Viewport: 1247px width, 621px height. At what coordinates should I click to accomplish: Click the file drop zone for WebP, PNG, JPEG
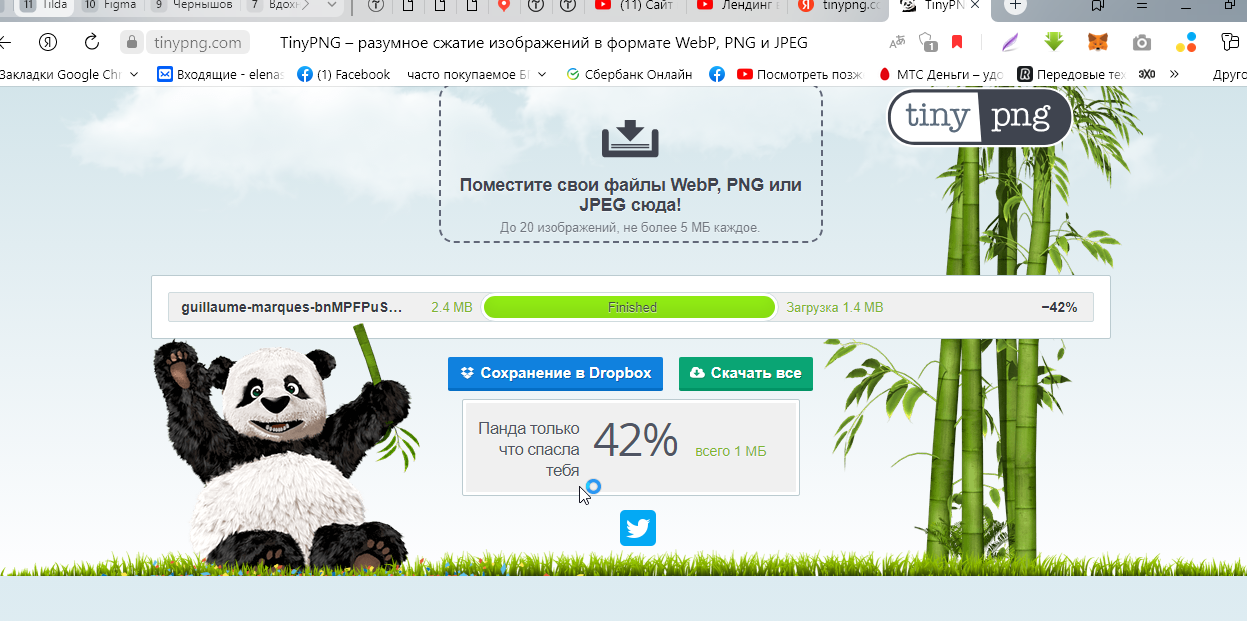[630, 162]
